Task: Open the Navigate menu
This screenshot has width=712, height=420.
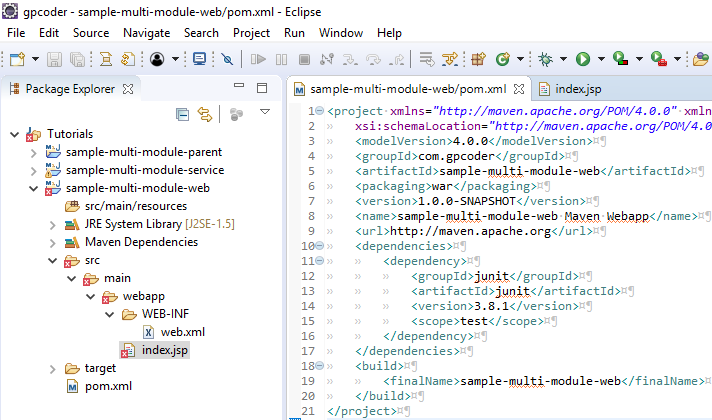Action: (x=146, y=33)
